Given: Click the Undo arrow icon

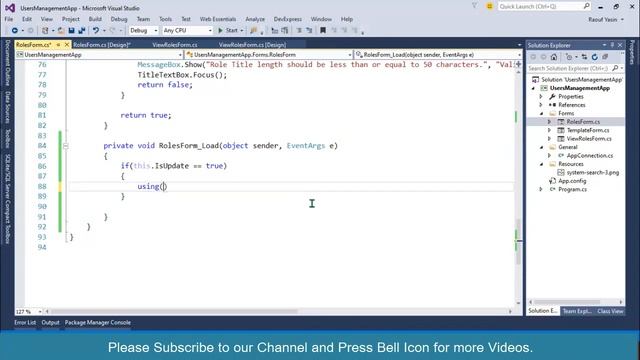Looking at the screenshot, I should (96, 31).
